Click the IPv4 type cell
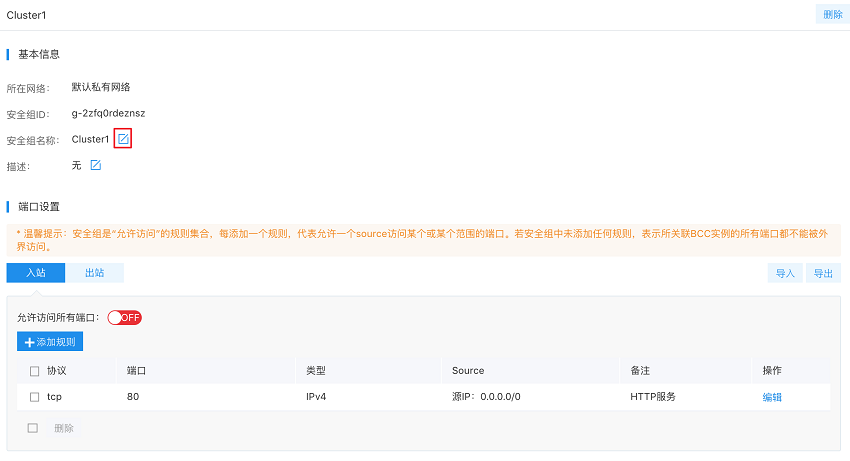Image resolution: width=850 pixels, height=461 pixels. 316,396
